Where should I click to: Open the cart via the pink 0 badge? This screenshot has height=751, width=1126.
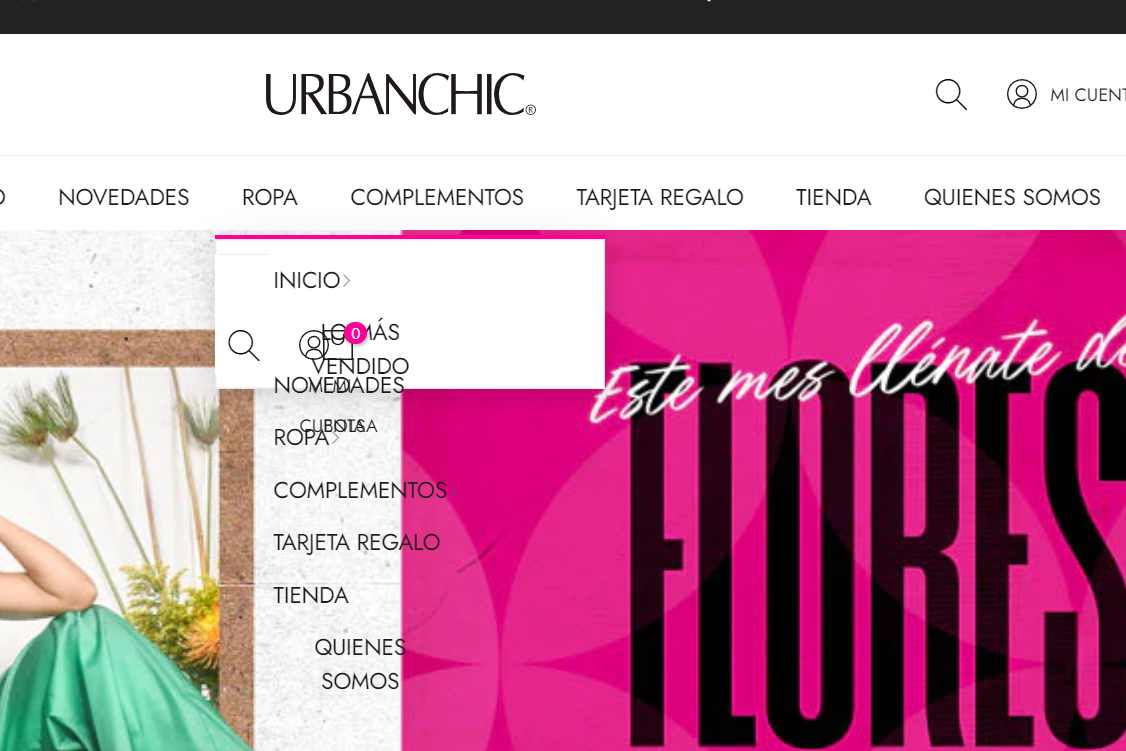click(x=355, y=333)
